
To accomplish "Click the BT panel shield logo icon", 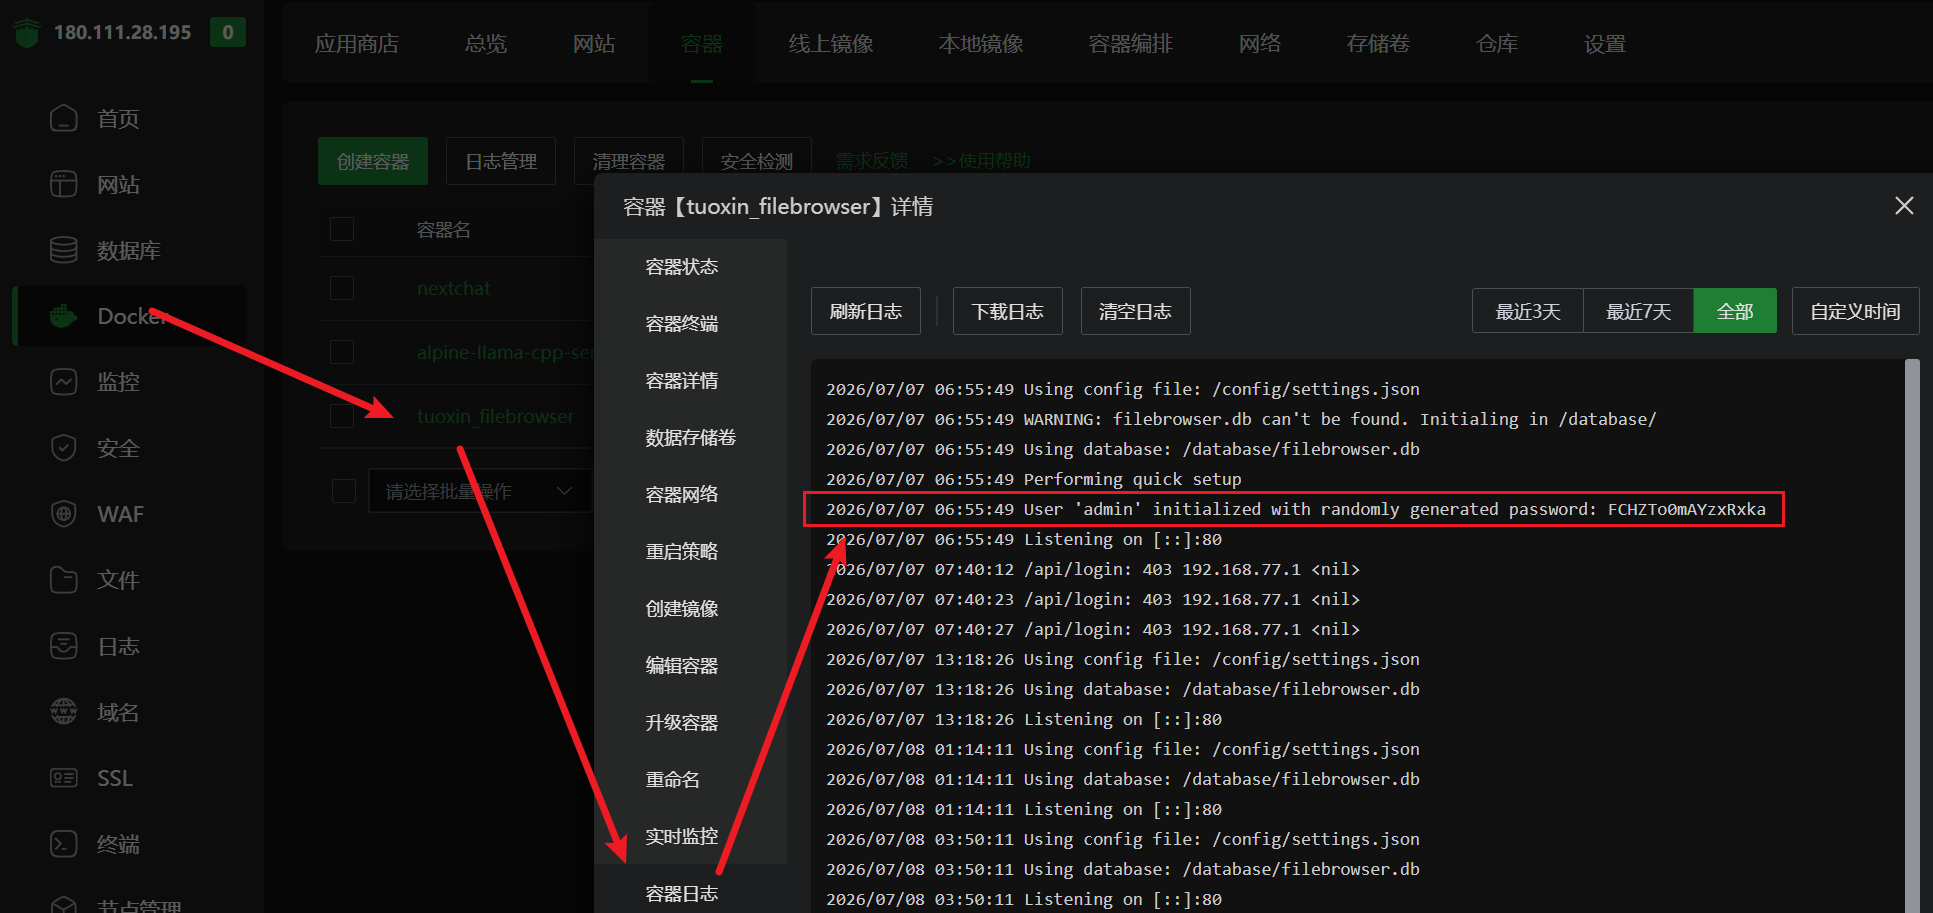I will 27,32.
